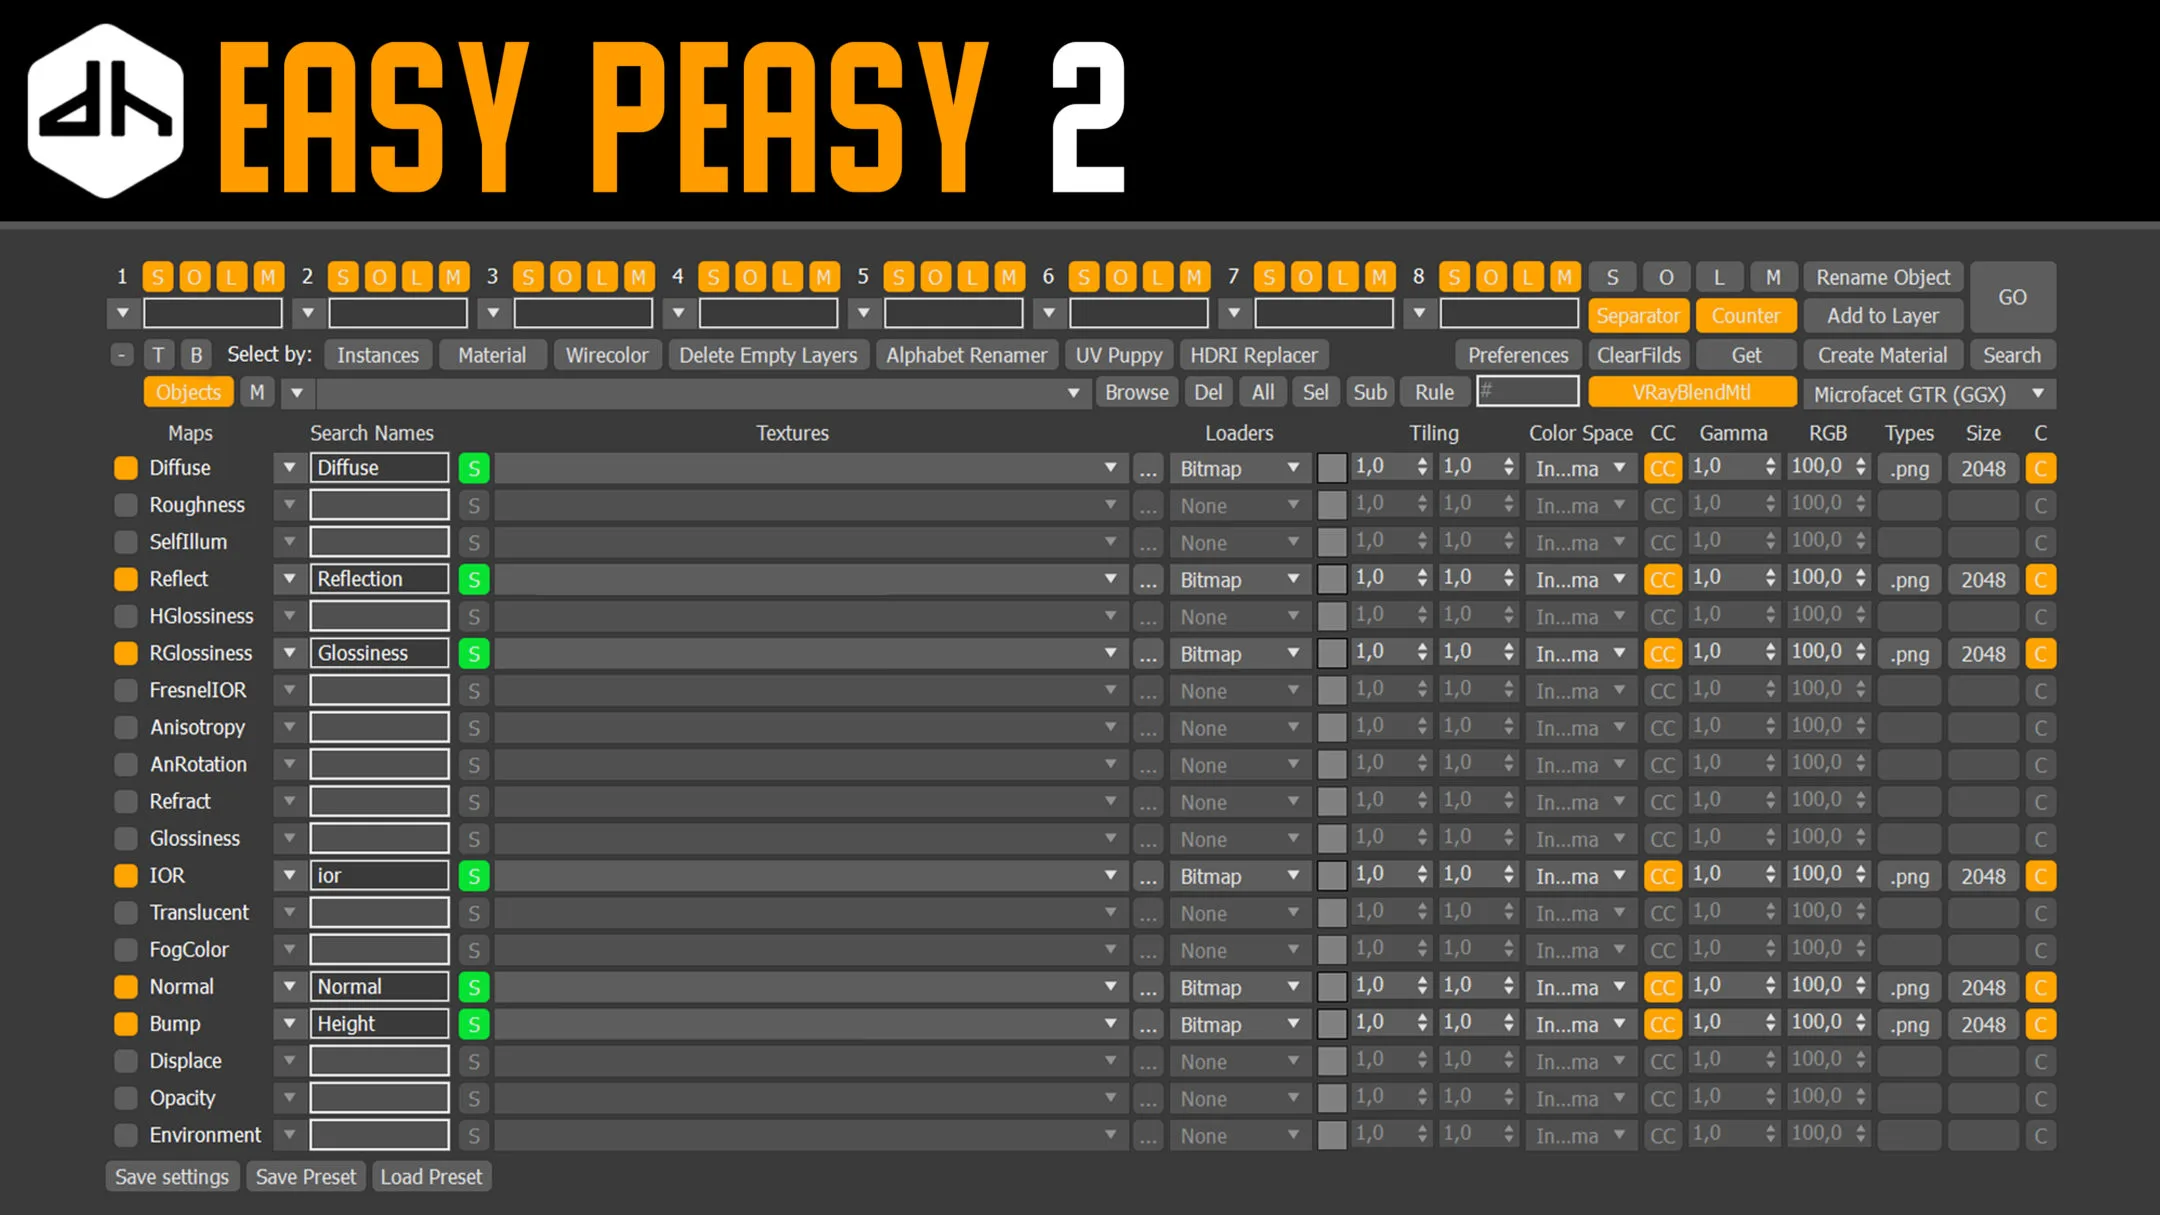Click Create Material button
Screen dimensions: 2160x1215
pos(1882,355)
